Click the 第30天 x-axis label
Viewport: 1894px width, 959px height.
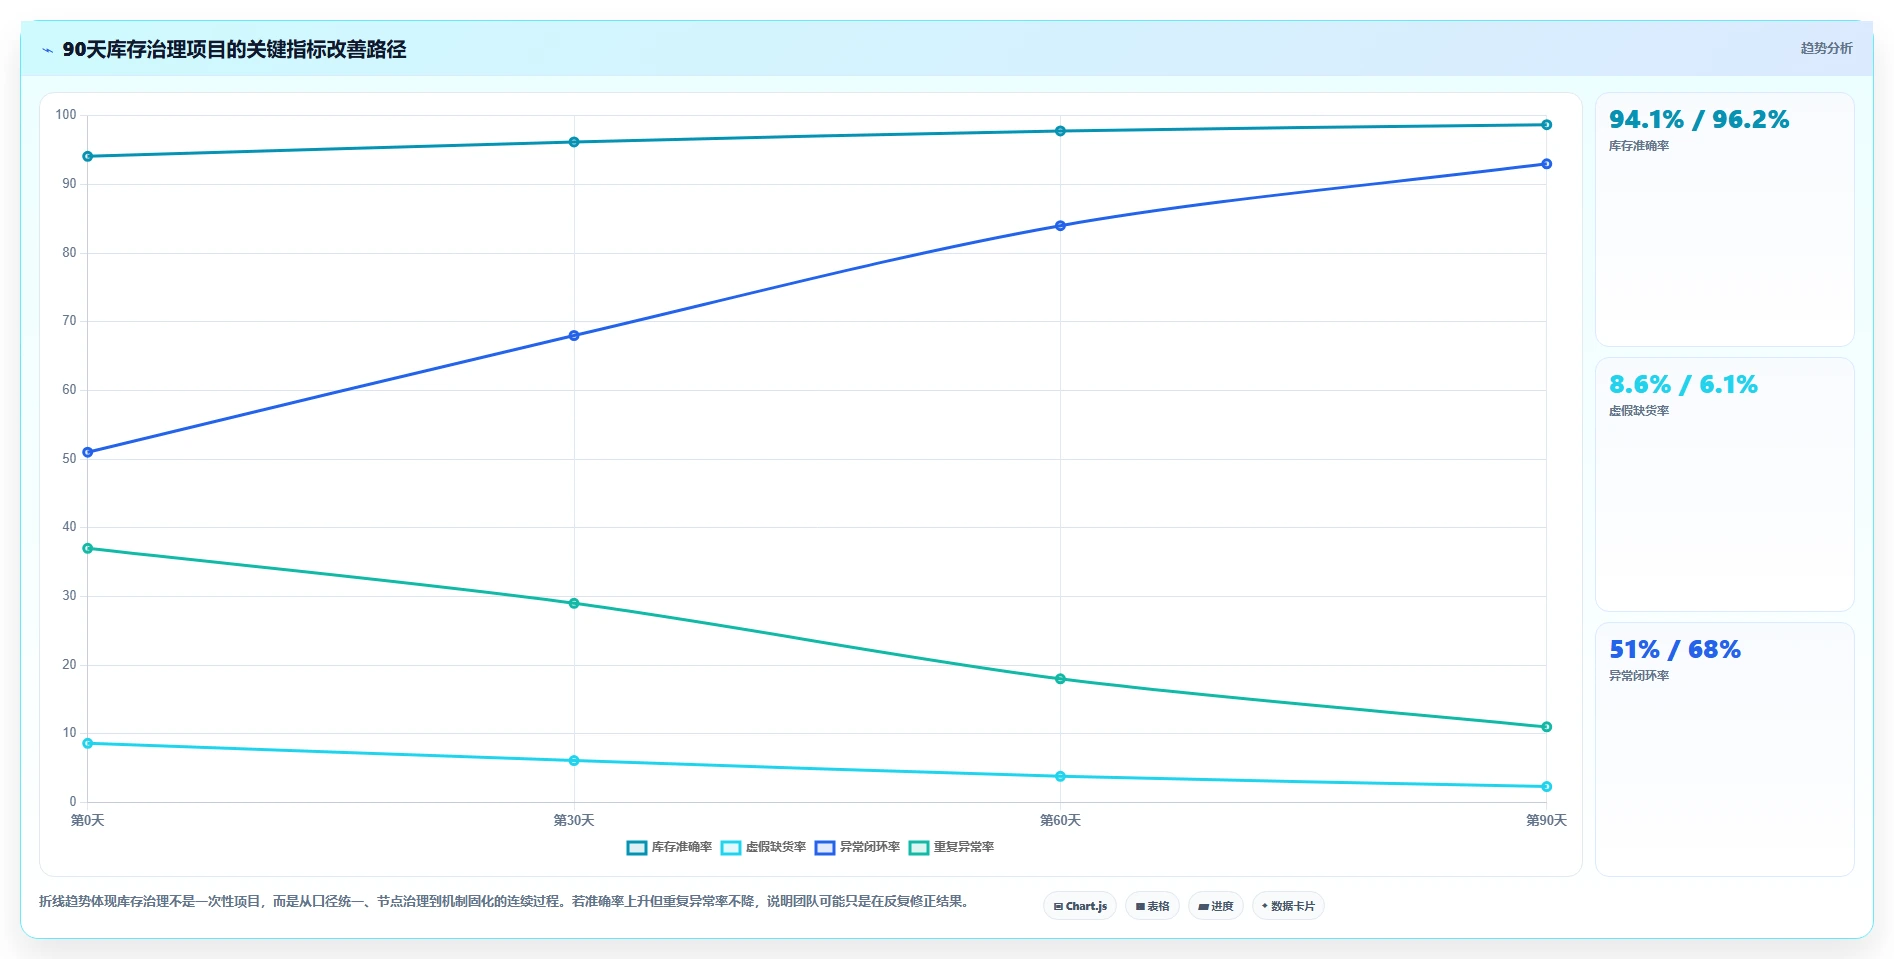coord(574,820)
